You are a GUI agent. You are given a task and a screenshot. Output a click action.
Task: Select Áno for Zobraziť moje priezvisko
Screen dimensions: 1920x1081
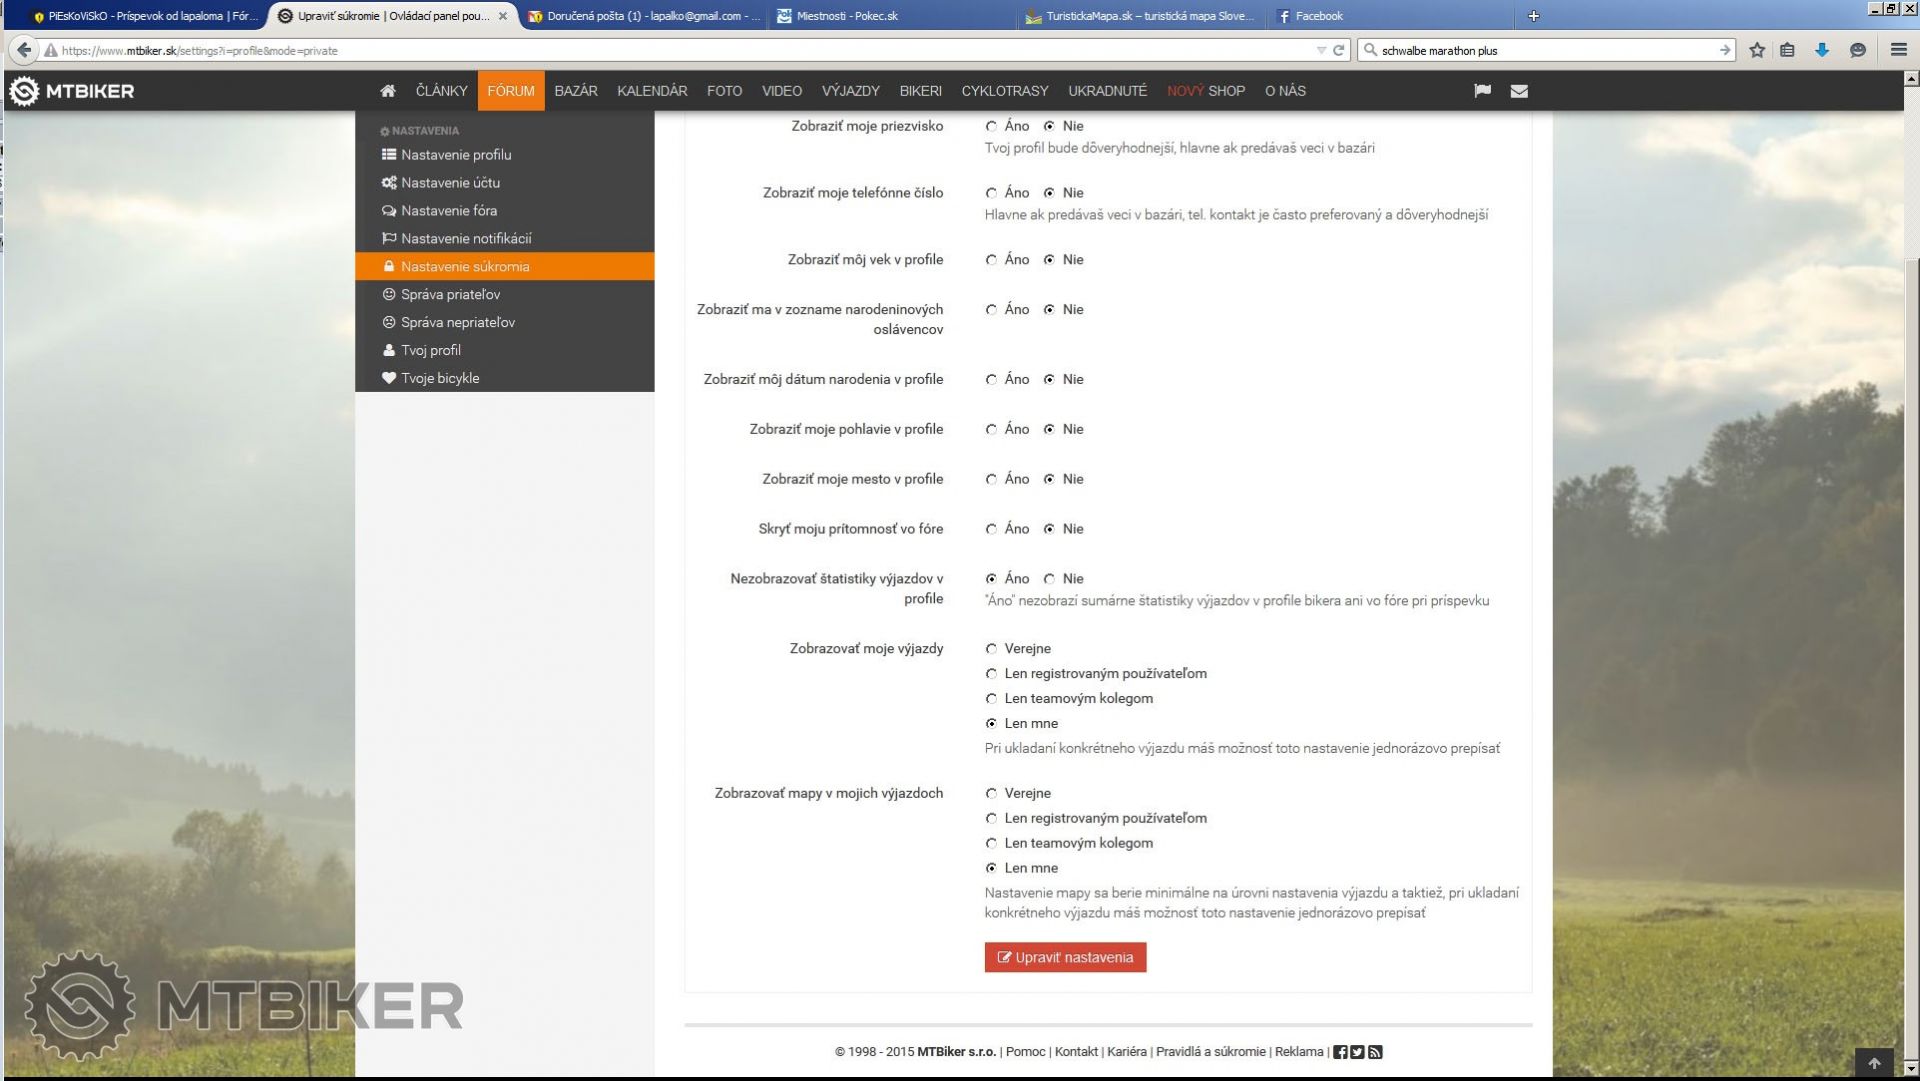point(991,126)
